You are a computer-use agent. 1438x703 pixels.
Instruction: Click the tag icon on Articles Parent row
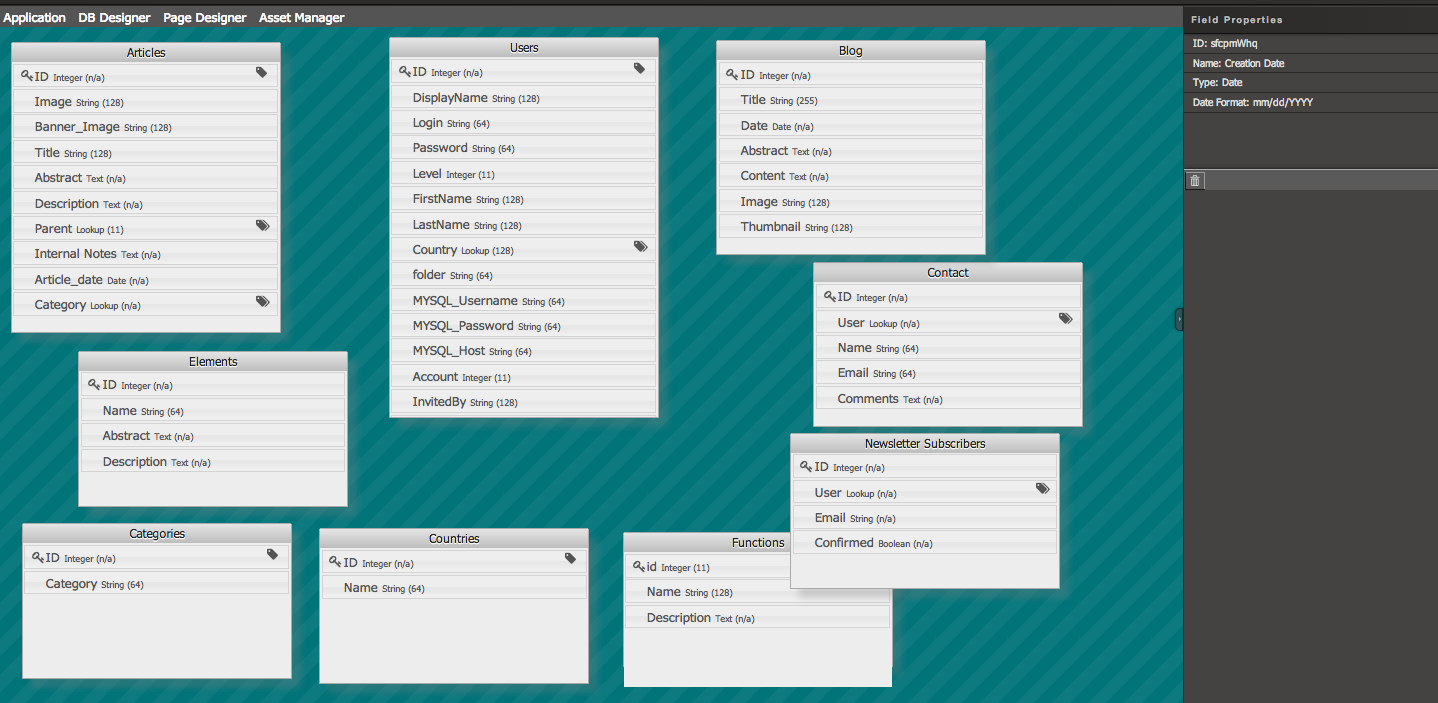point(263,226)
